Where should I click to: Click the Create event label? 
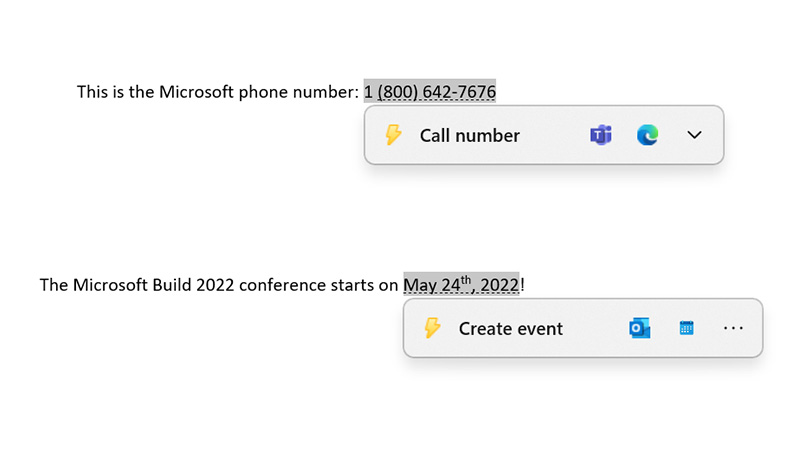coord(510,328)
